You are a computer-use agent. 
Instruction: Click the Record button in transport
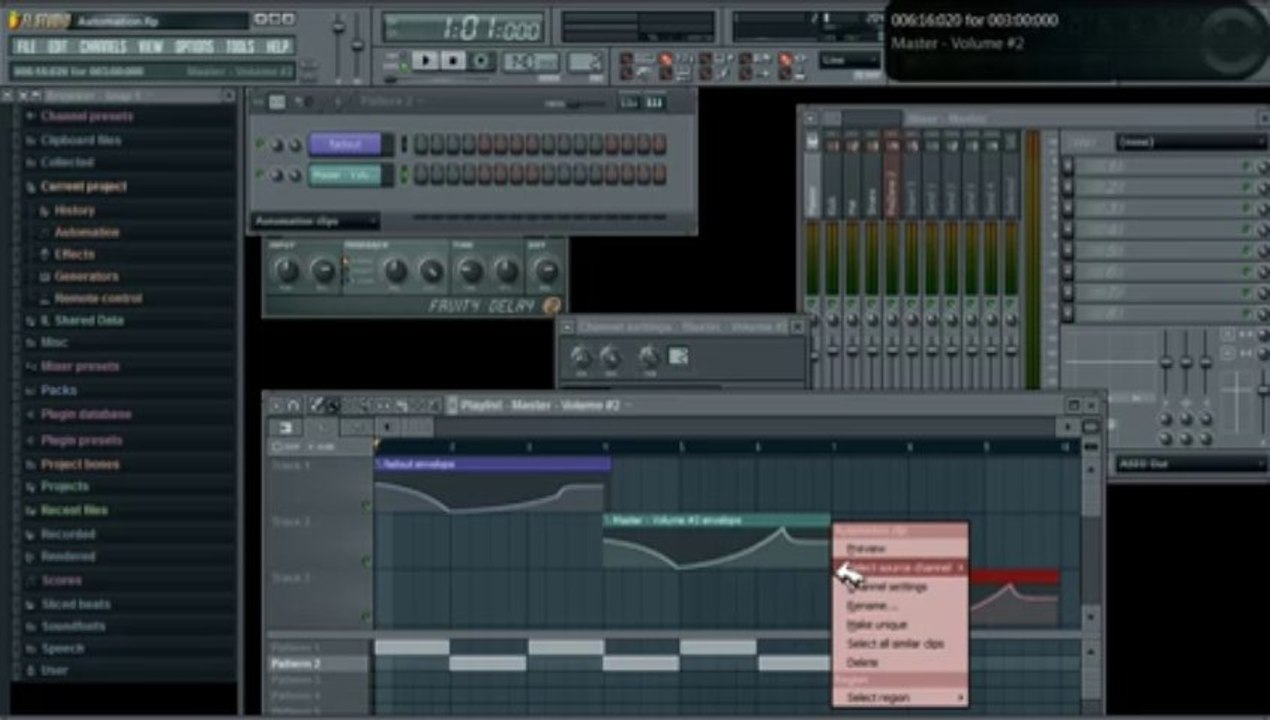pyautogui.click(x=482, y=61)
